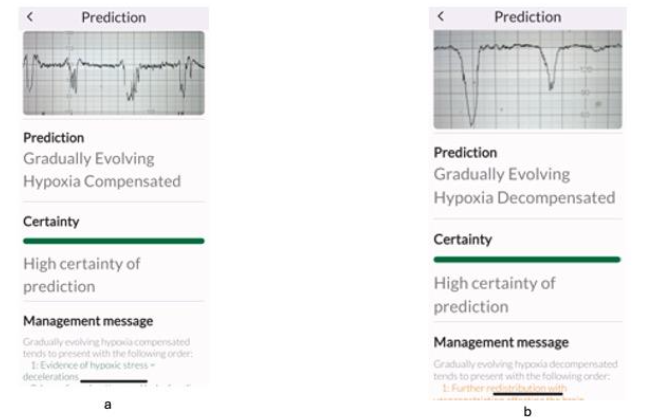Select the 'Gradually Evolving Hypoxia Compensated' prediction text
This screenshot has width=645, height=418.
pyautogui.click(x=102, y=170)
